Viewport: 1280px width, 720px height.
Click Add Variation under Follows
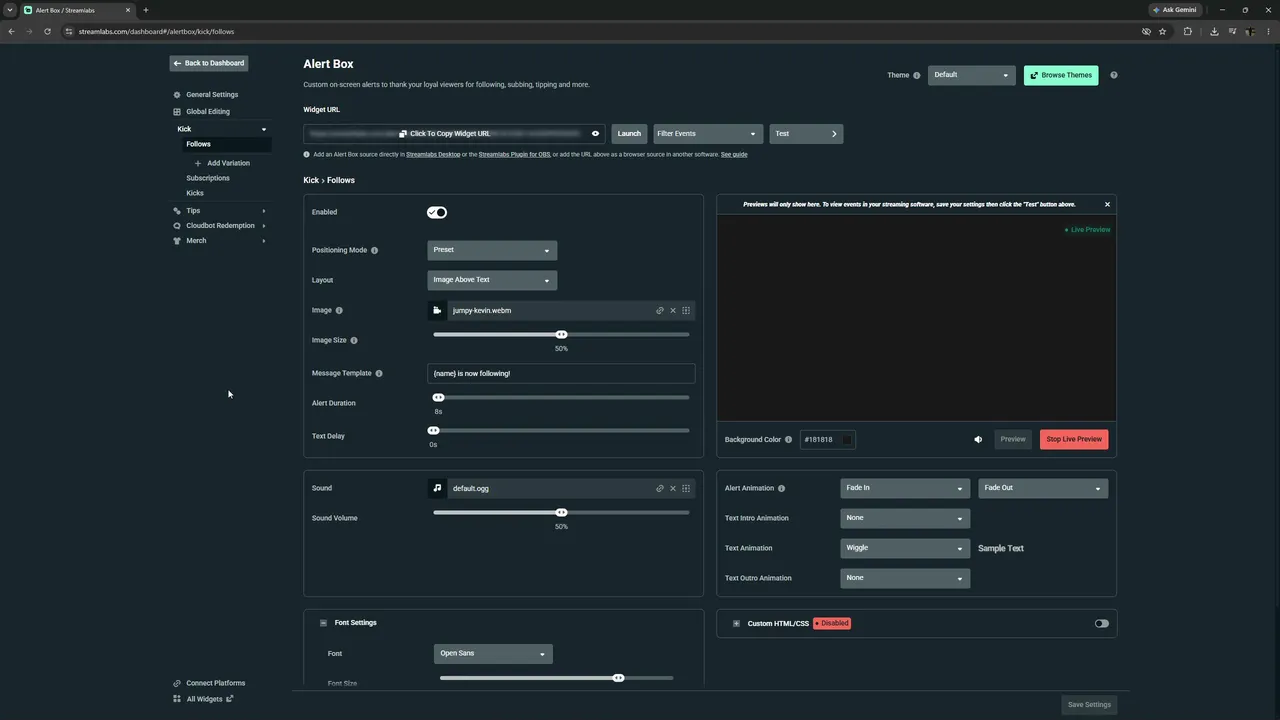222,163
